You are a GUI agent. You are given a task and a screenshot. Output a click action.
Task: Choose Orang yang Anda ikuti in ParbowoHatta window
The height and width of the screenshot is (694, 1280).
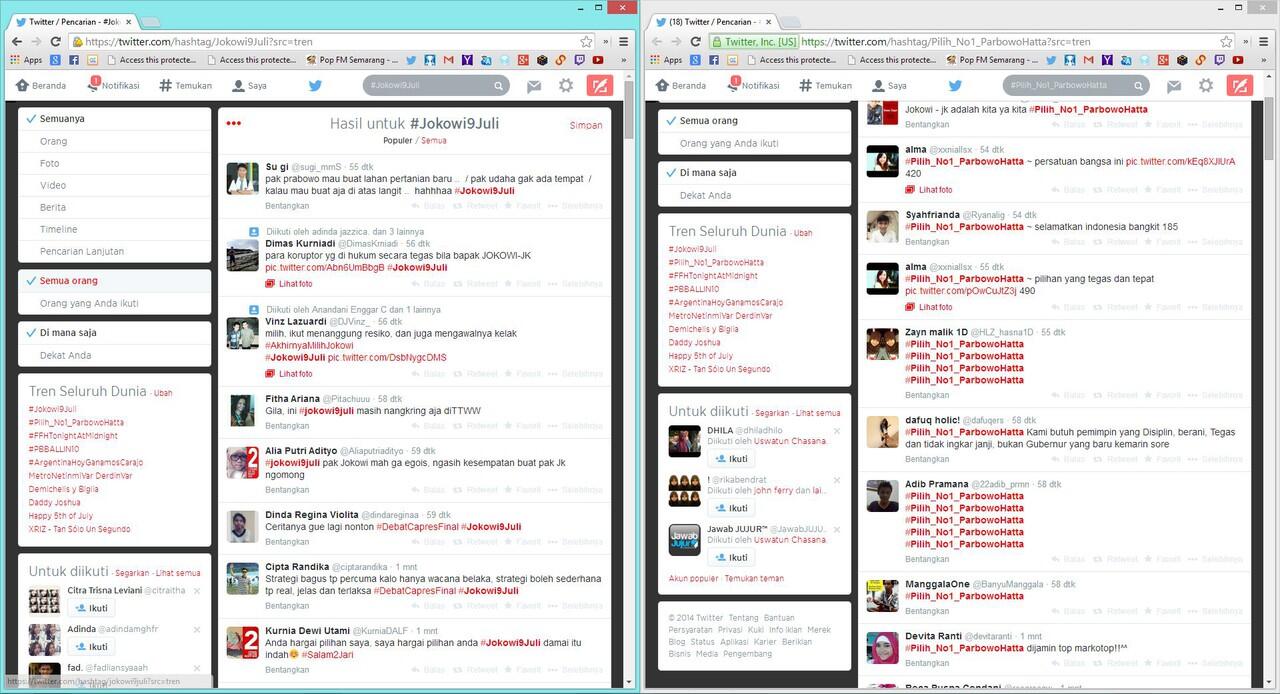tap(755, 143)
